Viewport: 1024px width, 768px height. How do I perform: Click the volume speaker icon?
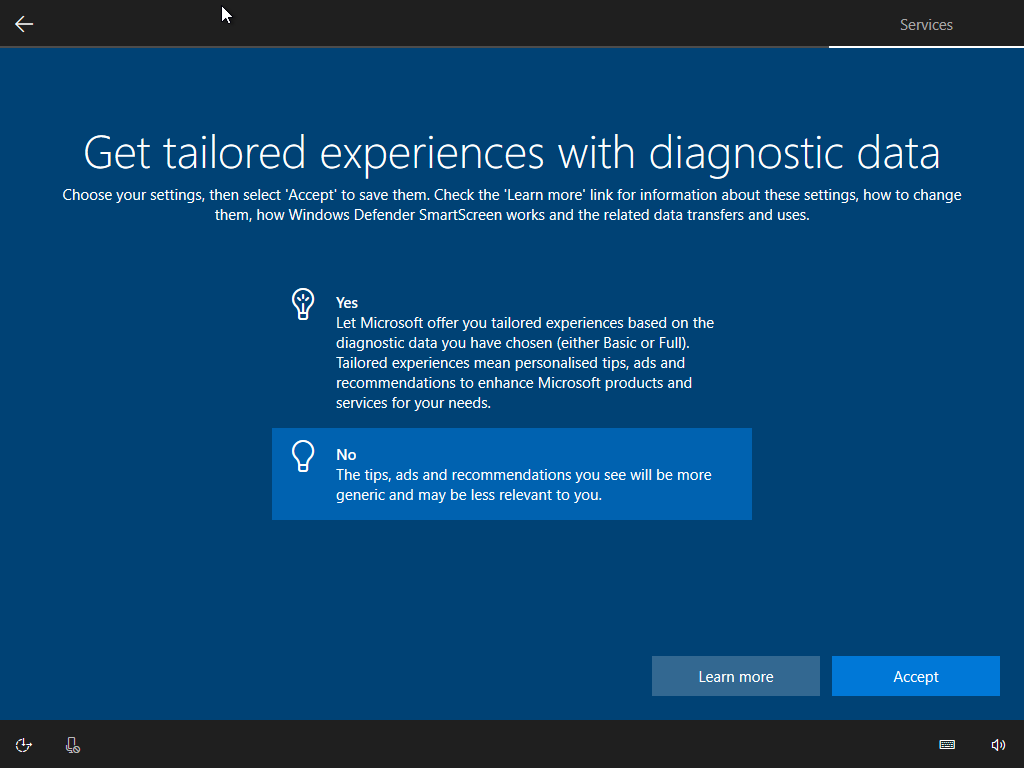pyautogui.click(x=997, y=745)
